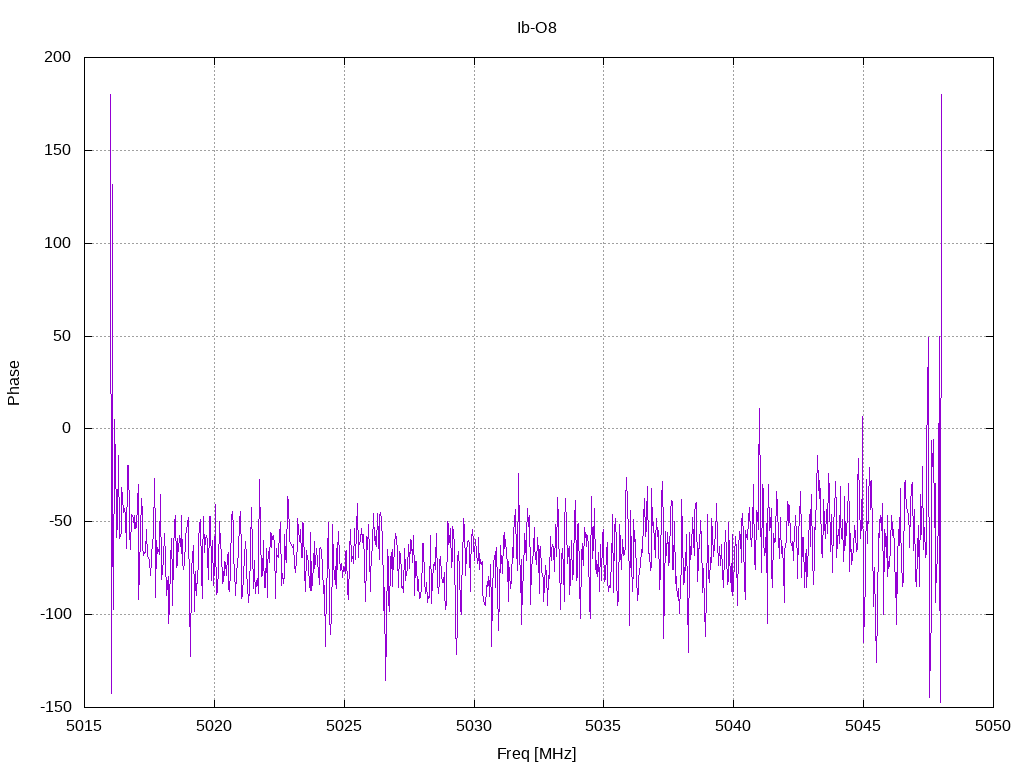Screen dimensions: 1024x768
Task: Click the Phase y-axis label
Action: (x=14, y=383)
